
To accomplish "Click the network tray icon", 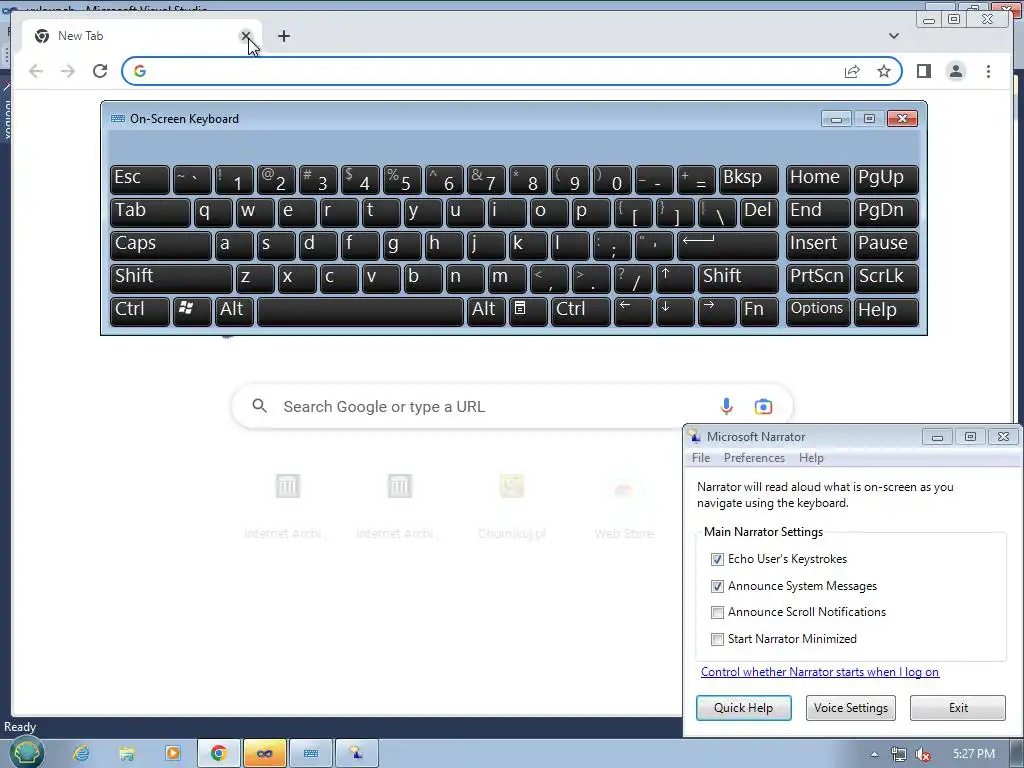I will coord(899,754).
